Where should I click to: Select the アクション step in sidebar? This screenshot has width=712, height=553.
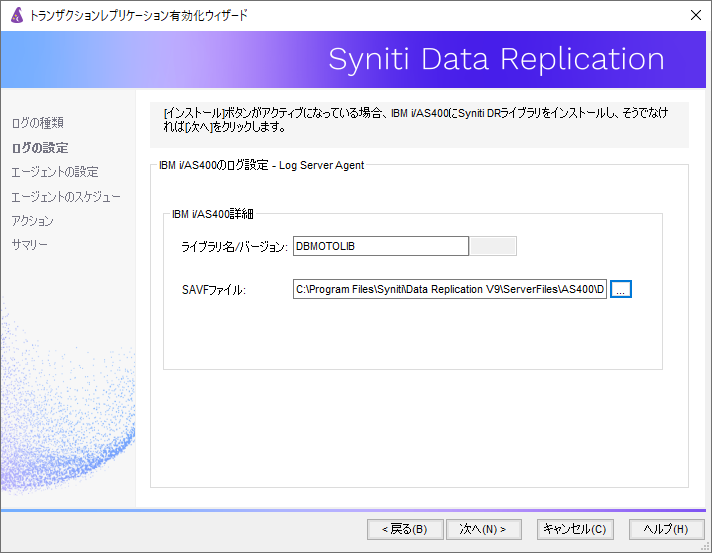[32, 221]
